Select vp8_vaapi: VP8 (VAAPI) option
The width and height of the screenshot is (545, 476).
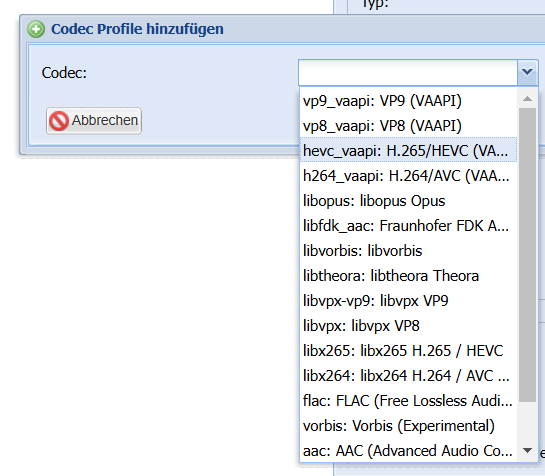[408, 126]
